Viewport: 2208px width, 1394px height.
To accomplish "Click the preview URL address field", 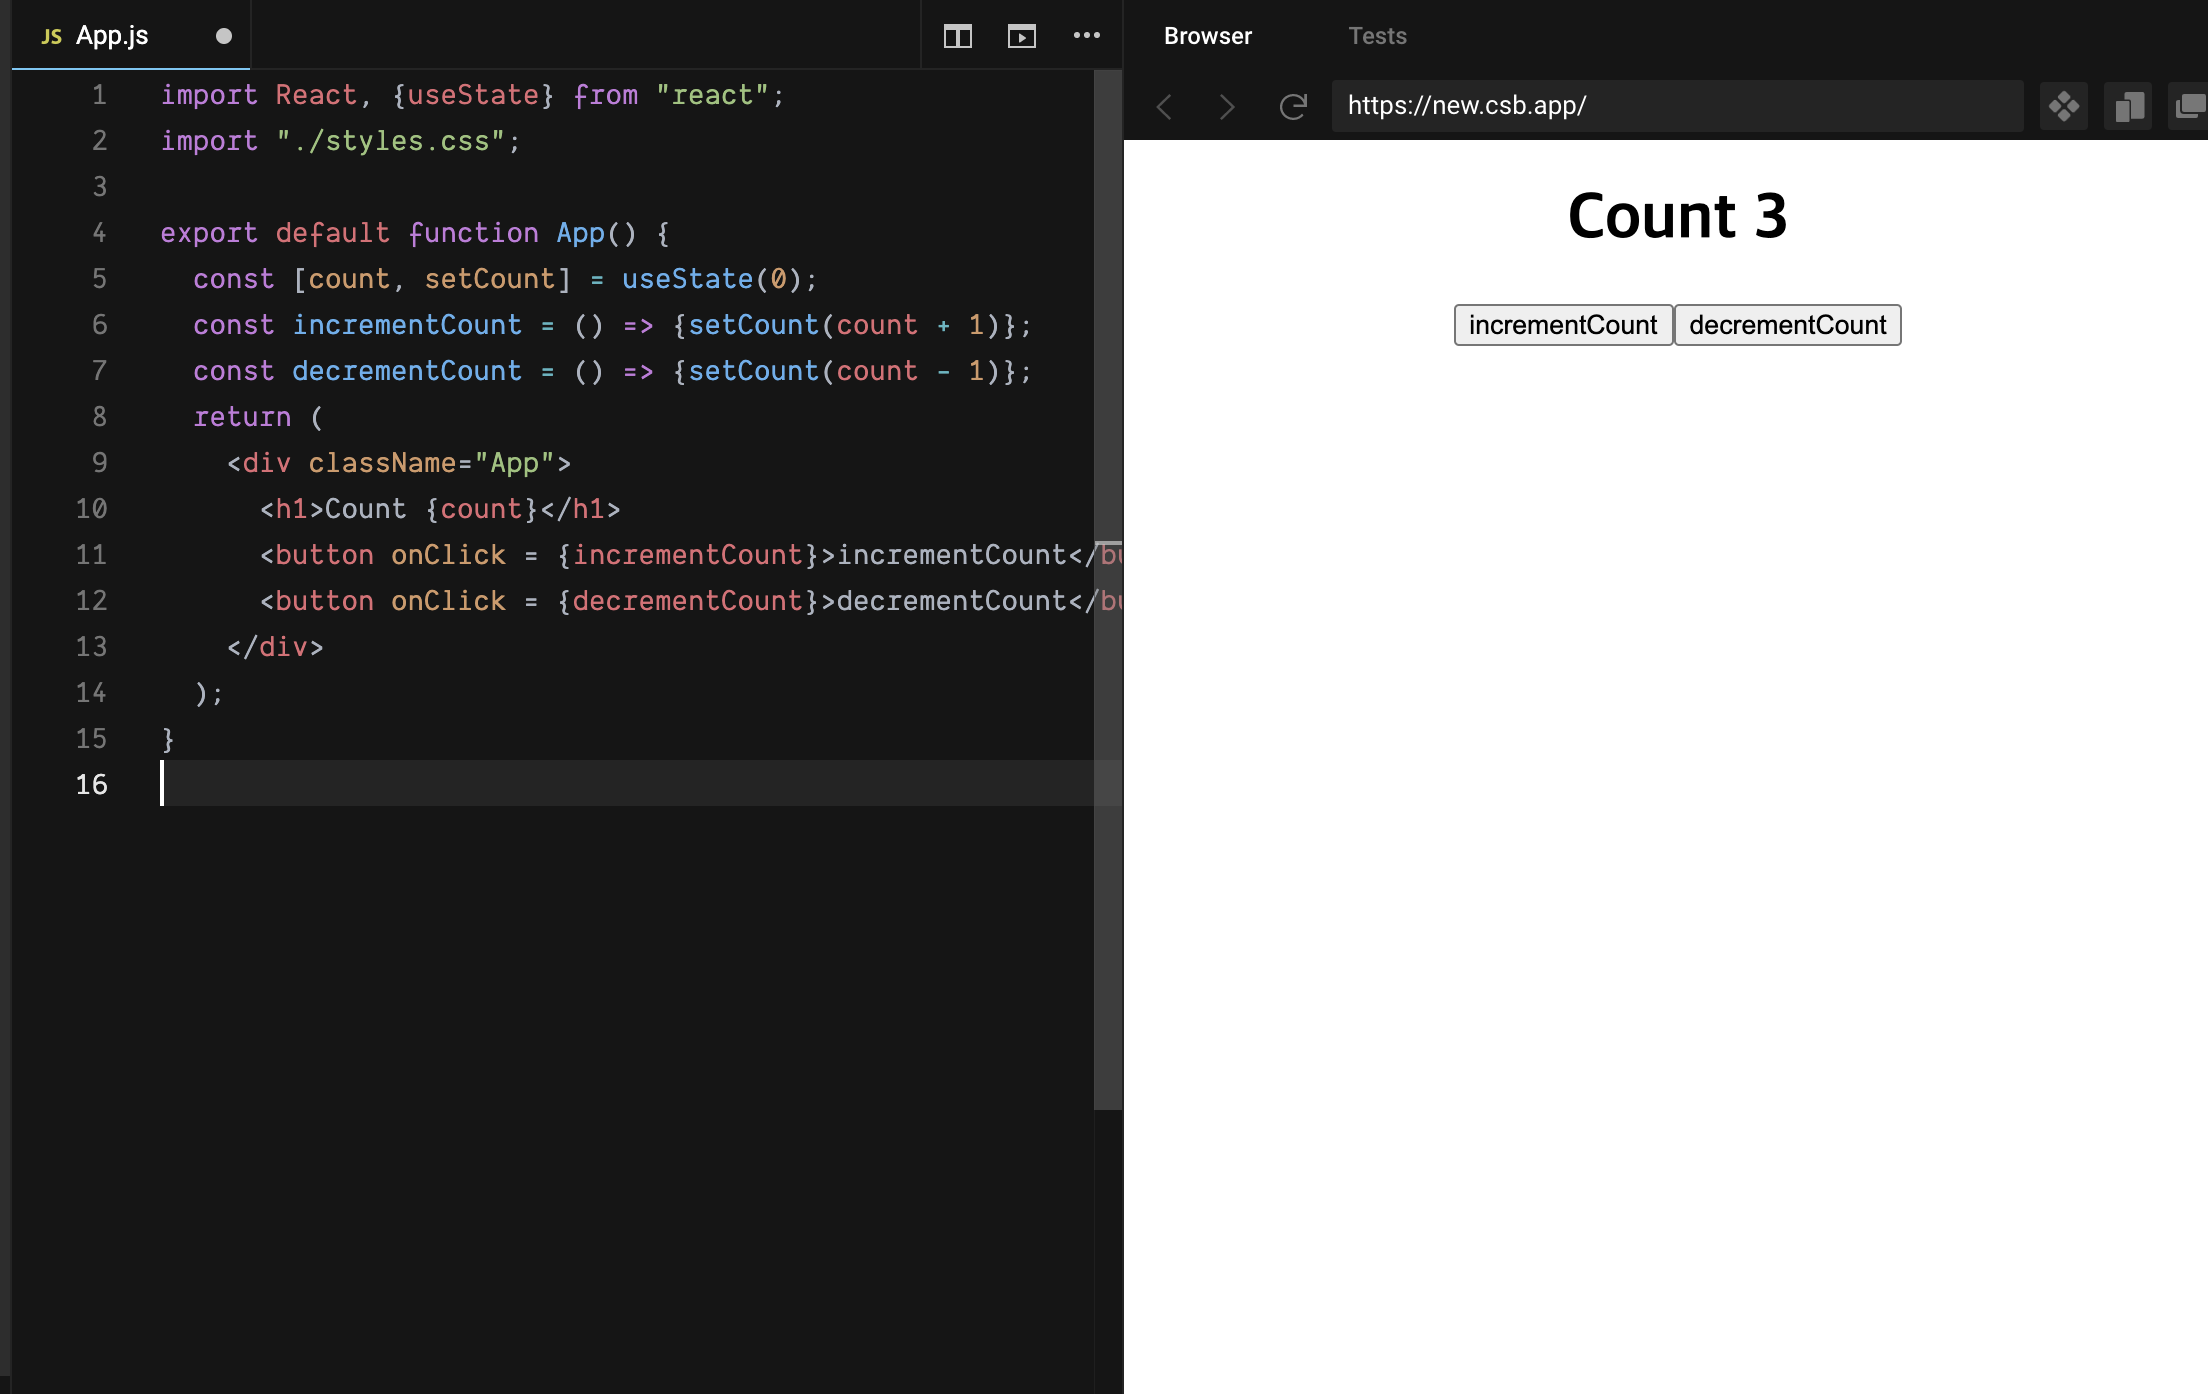I will [x=1676, y=106].
